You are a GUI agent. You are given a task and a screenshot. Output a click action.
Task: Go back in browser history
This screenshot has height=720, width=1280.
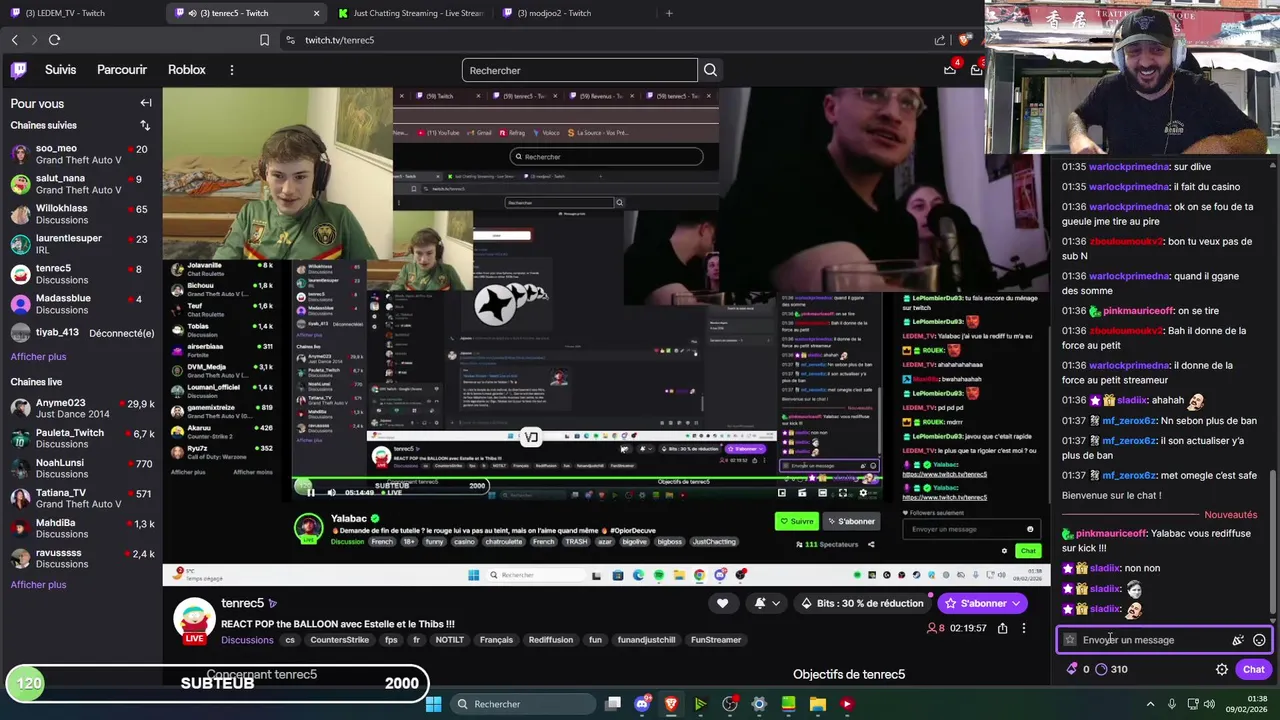coord(14,40)
